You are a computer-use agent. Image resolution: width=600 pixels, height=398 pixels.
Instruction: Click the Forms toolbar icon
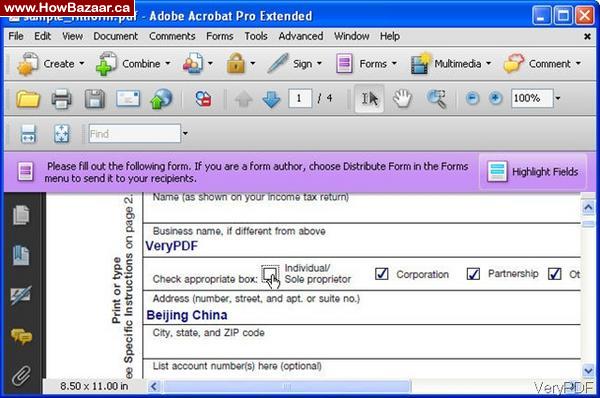tap(344, 64)
